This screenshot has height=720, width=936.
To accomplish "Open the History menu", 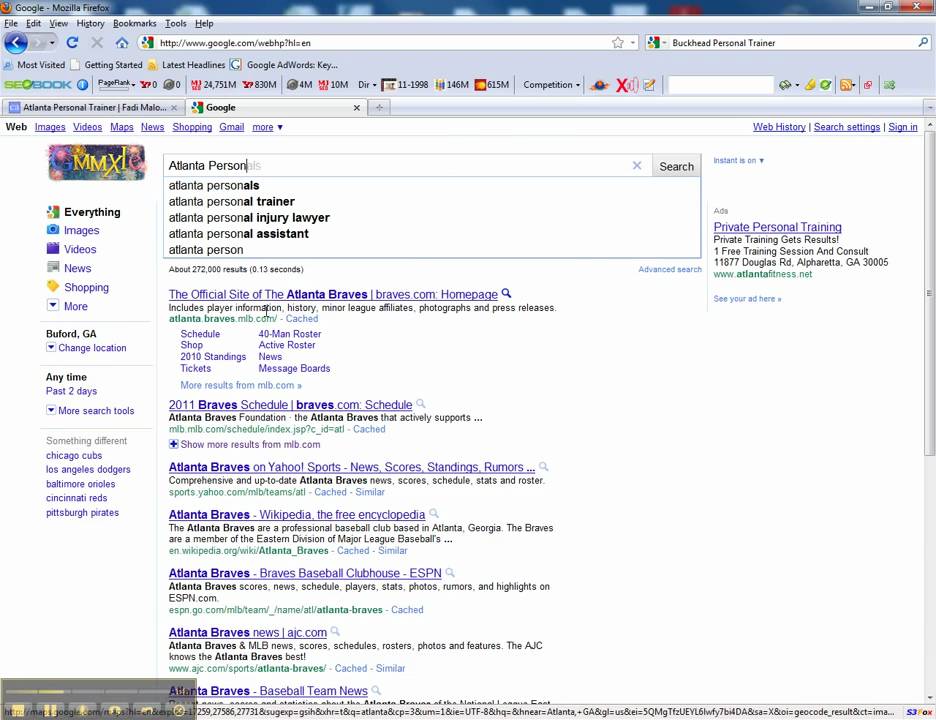I will (x=90, y=23).
